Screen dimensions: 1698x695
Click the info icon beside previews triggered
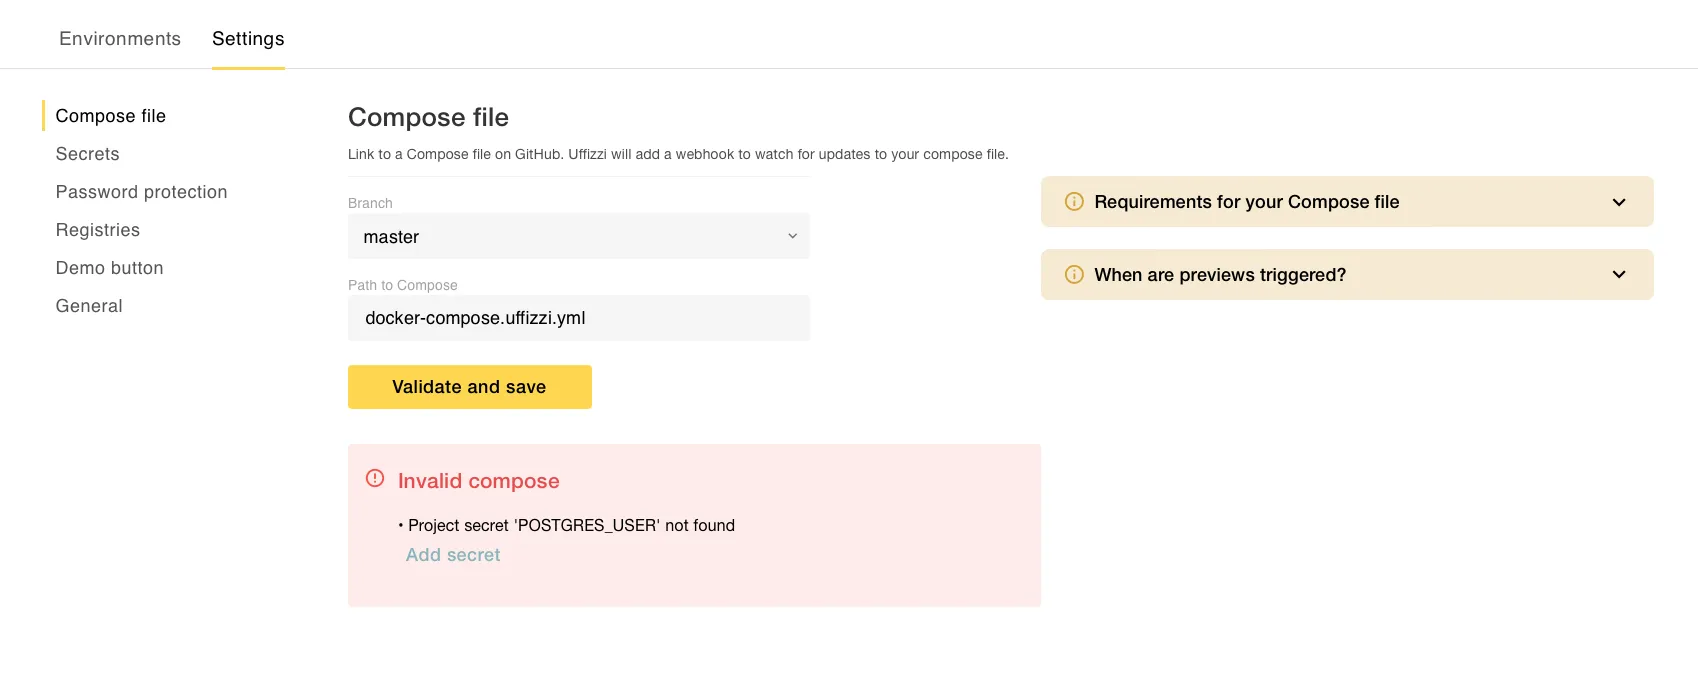coord(1074,275)
